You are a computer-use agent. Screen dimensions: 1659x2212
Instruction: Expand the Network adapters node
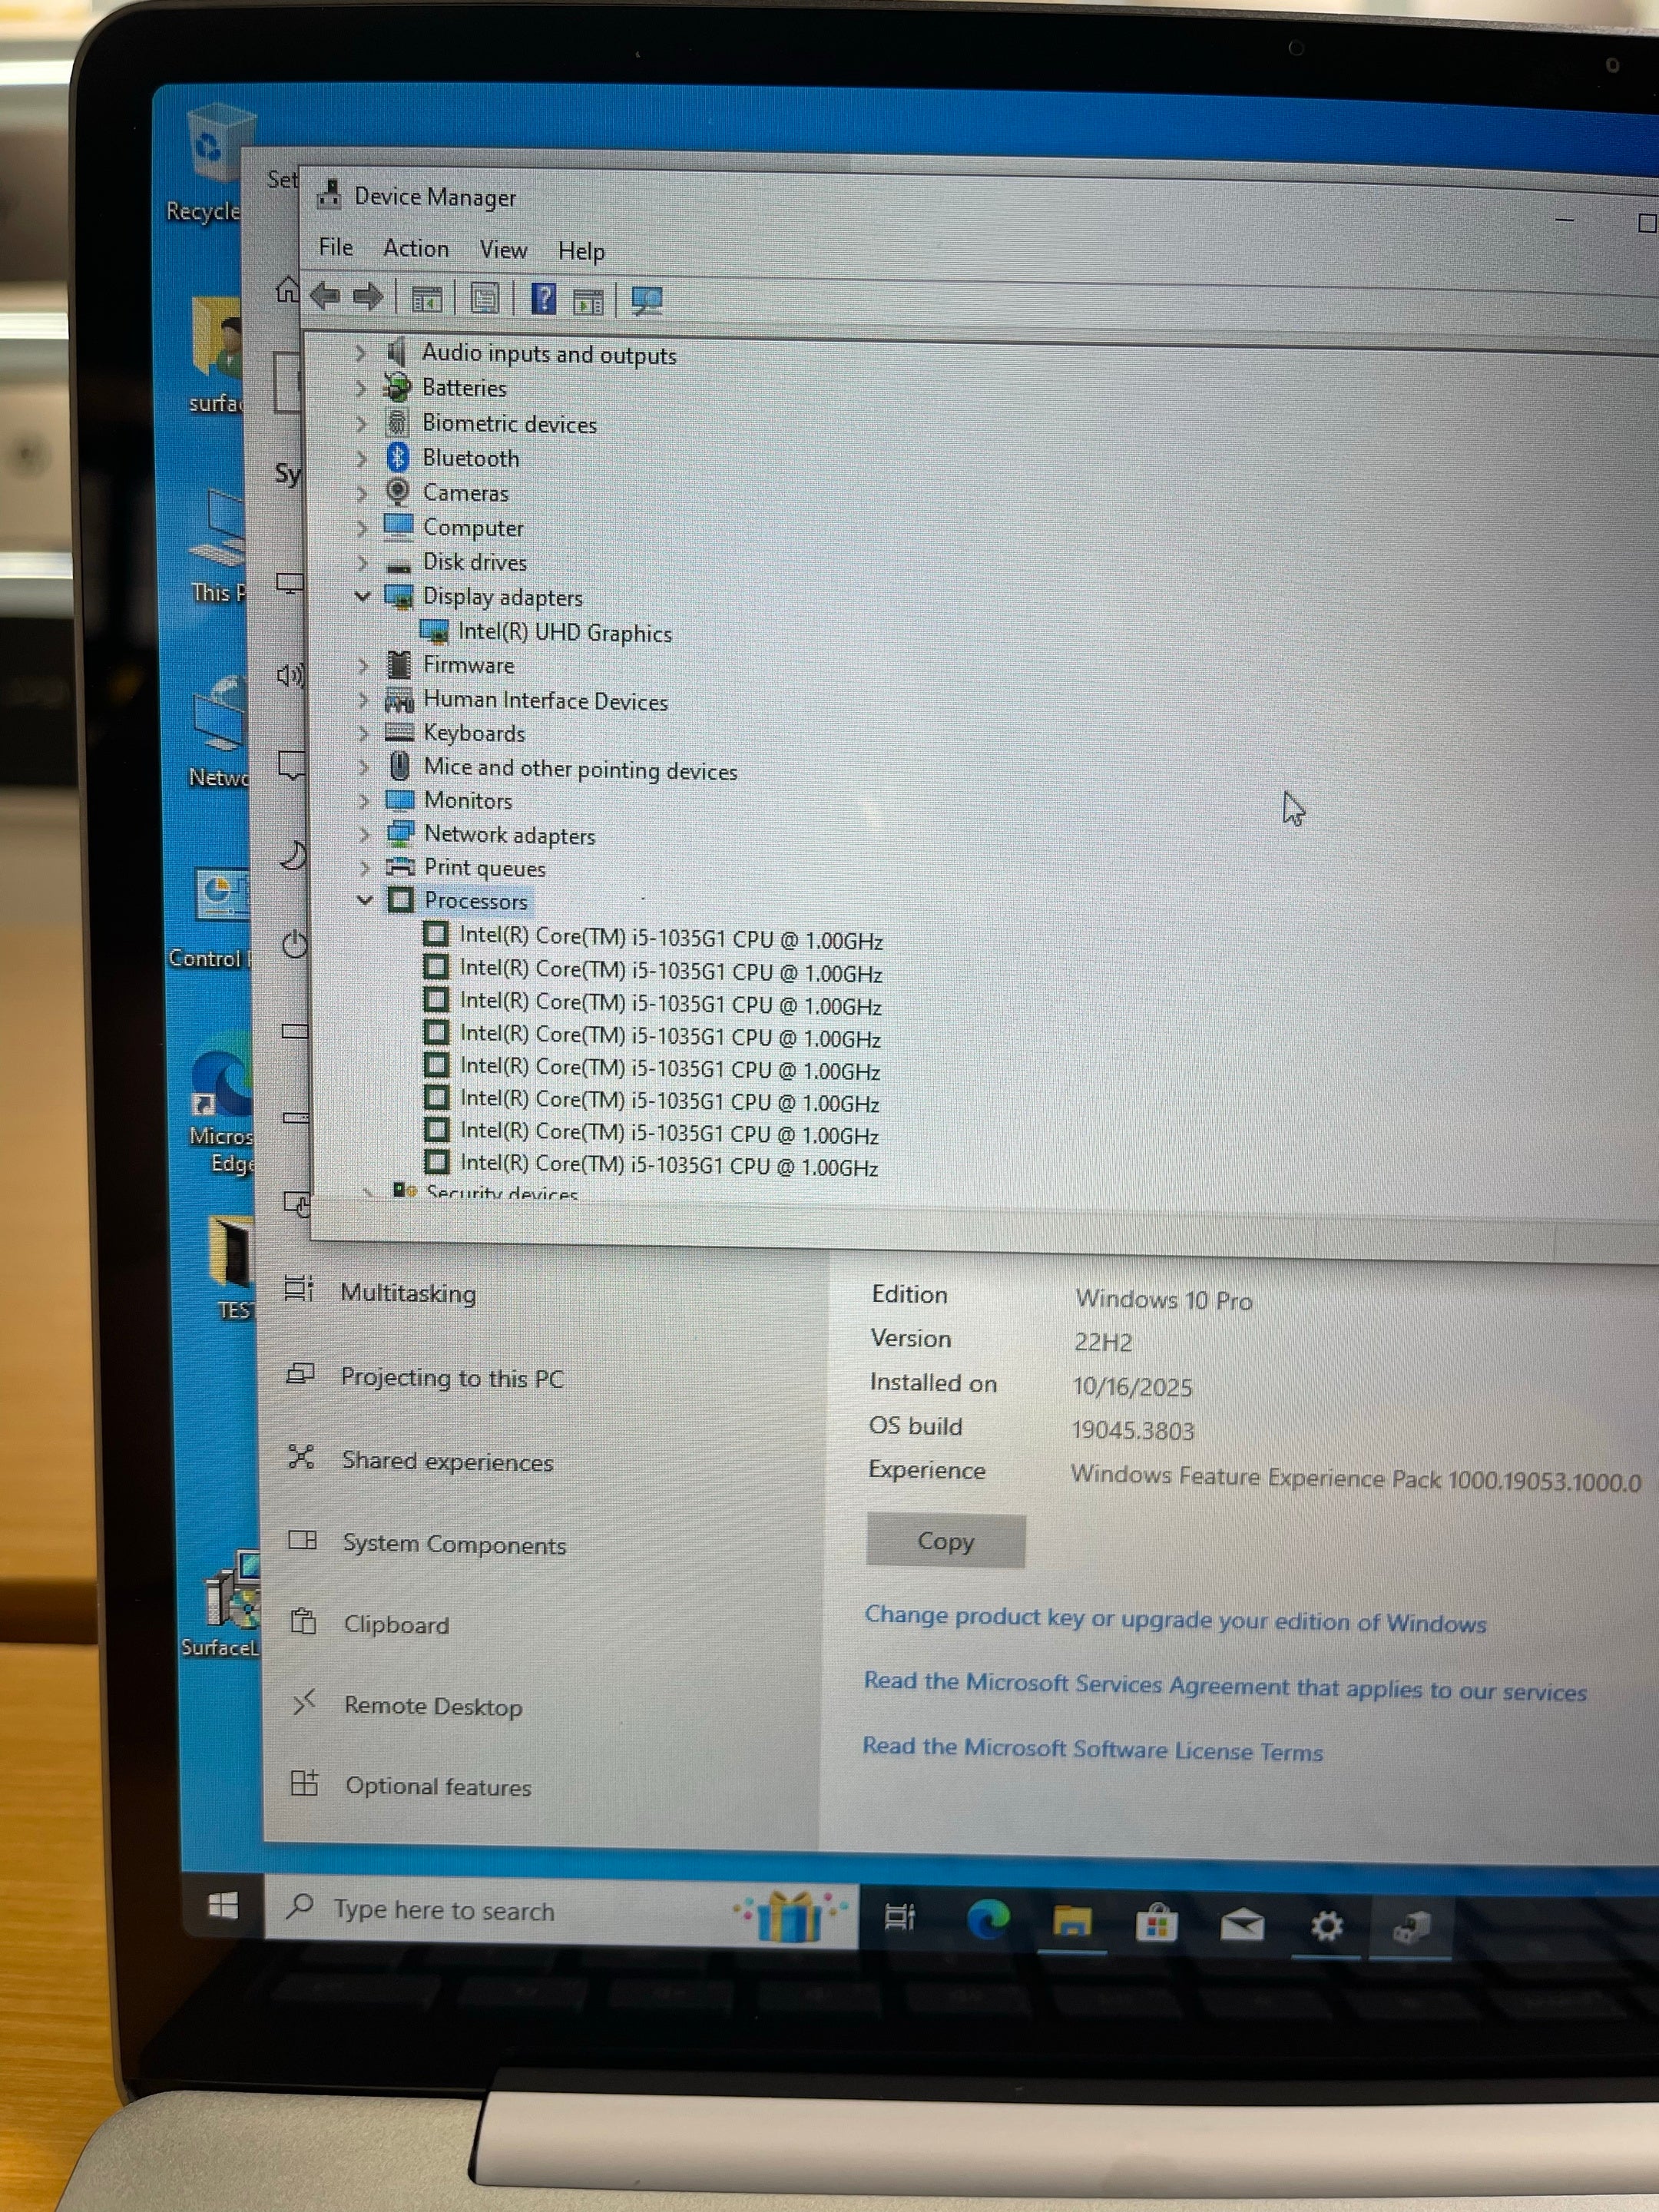(364, 834)
